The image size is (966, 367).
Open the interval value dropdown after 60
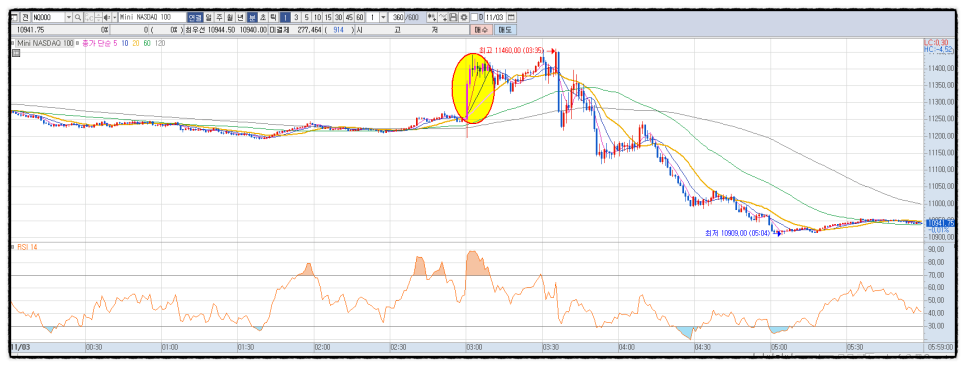384,17
